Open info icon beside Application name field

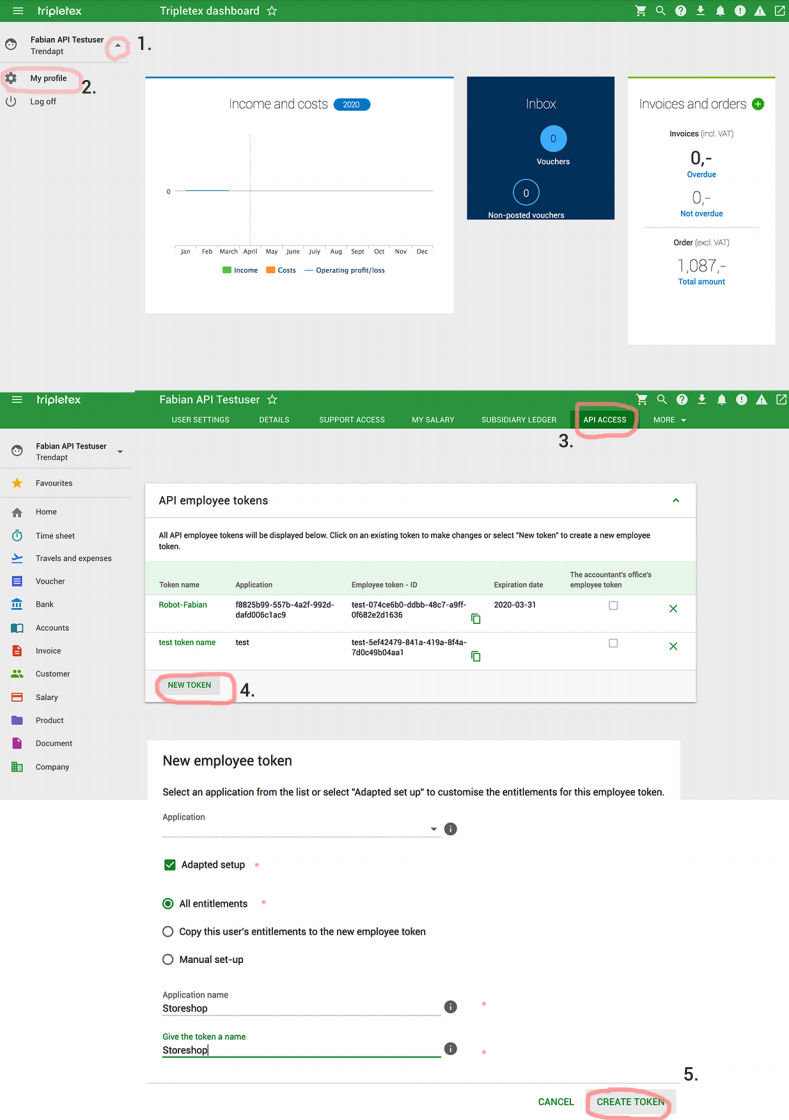(x=451, y=1007)
